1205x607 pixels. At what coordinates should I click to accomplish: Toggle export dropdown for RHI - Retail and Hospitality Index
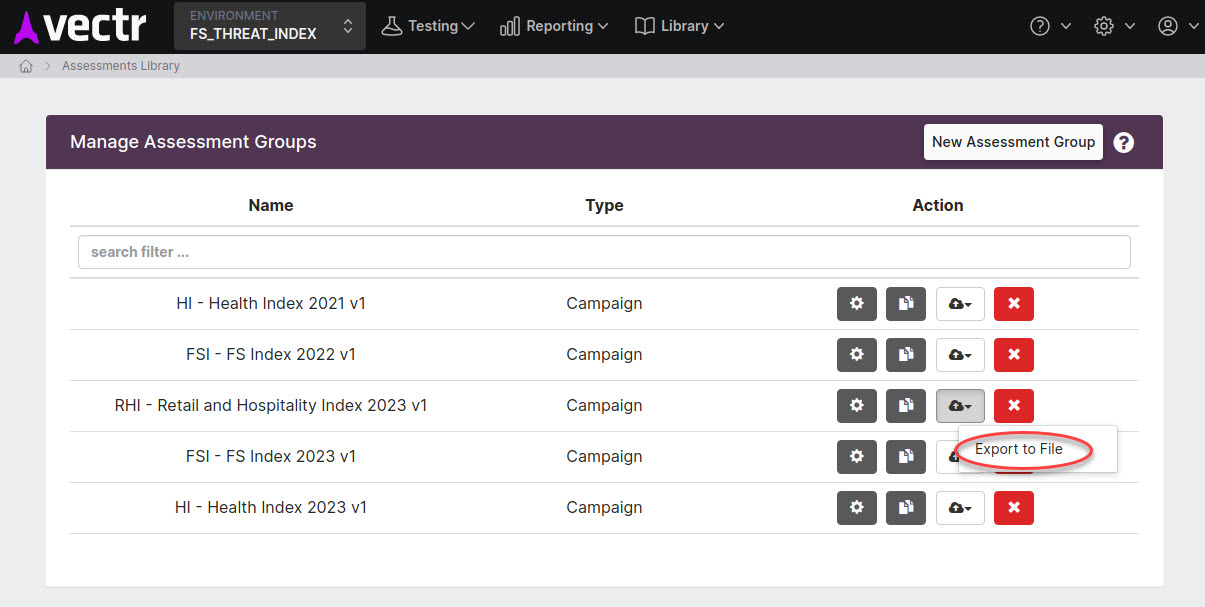[960, 406]
